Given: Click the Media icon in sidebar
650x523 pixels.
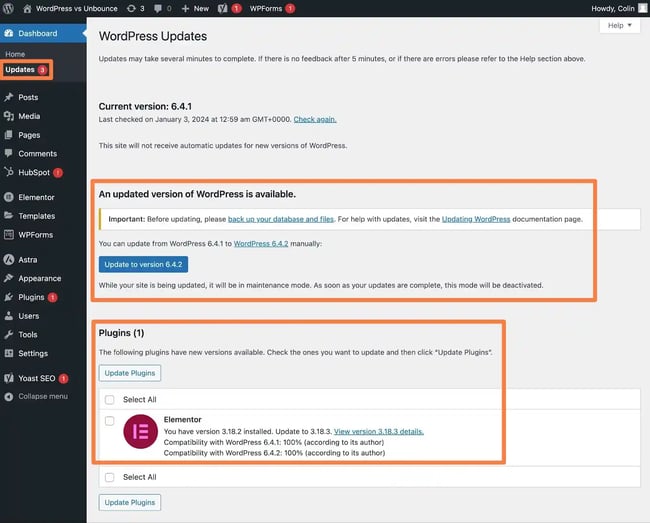Looking at the screenshot, I should coord(9,116).
